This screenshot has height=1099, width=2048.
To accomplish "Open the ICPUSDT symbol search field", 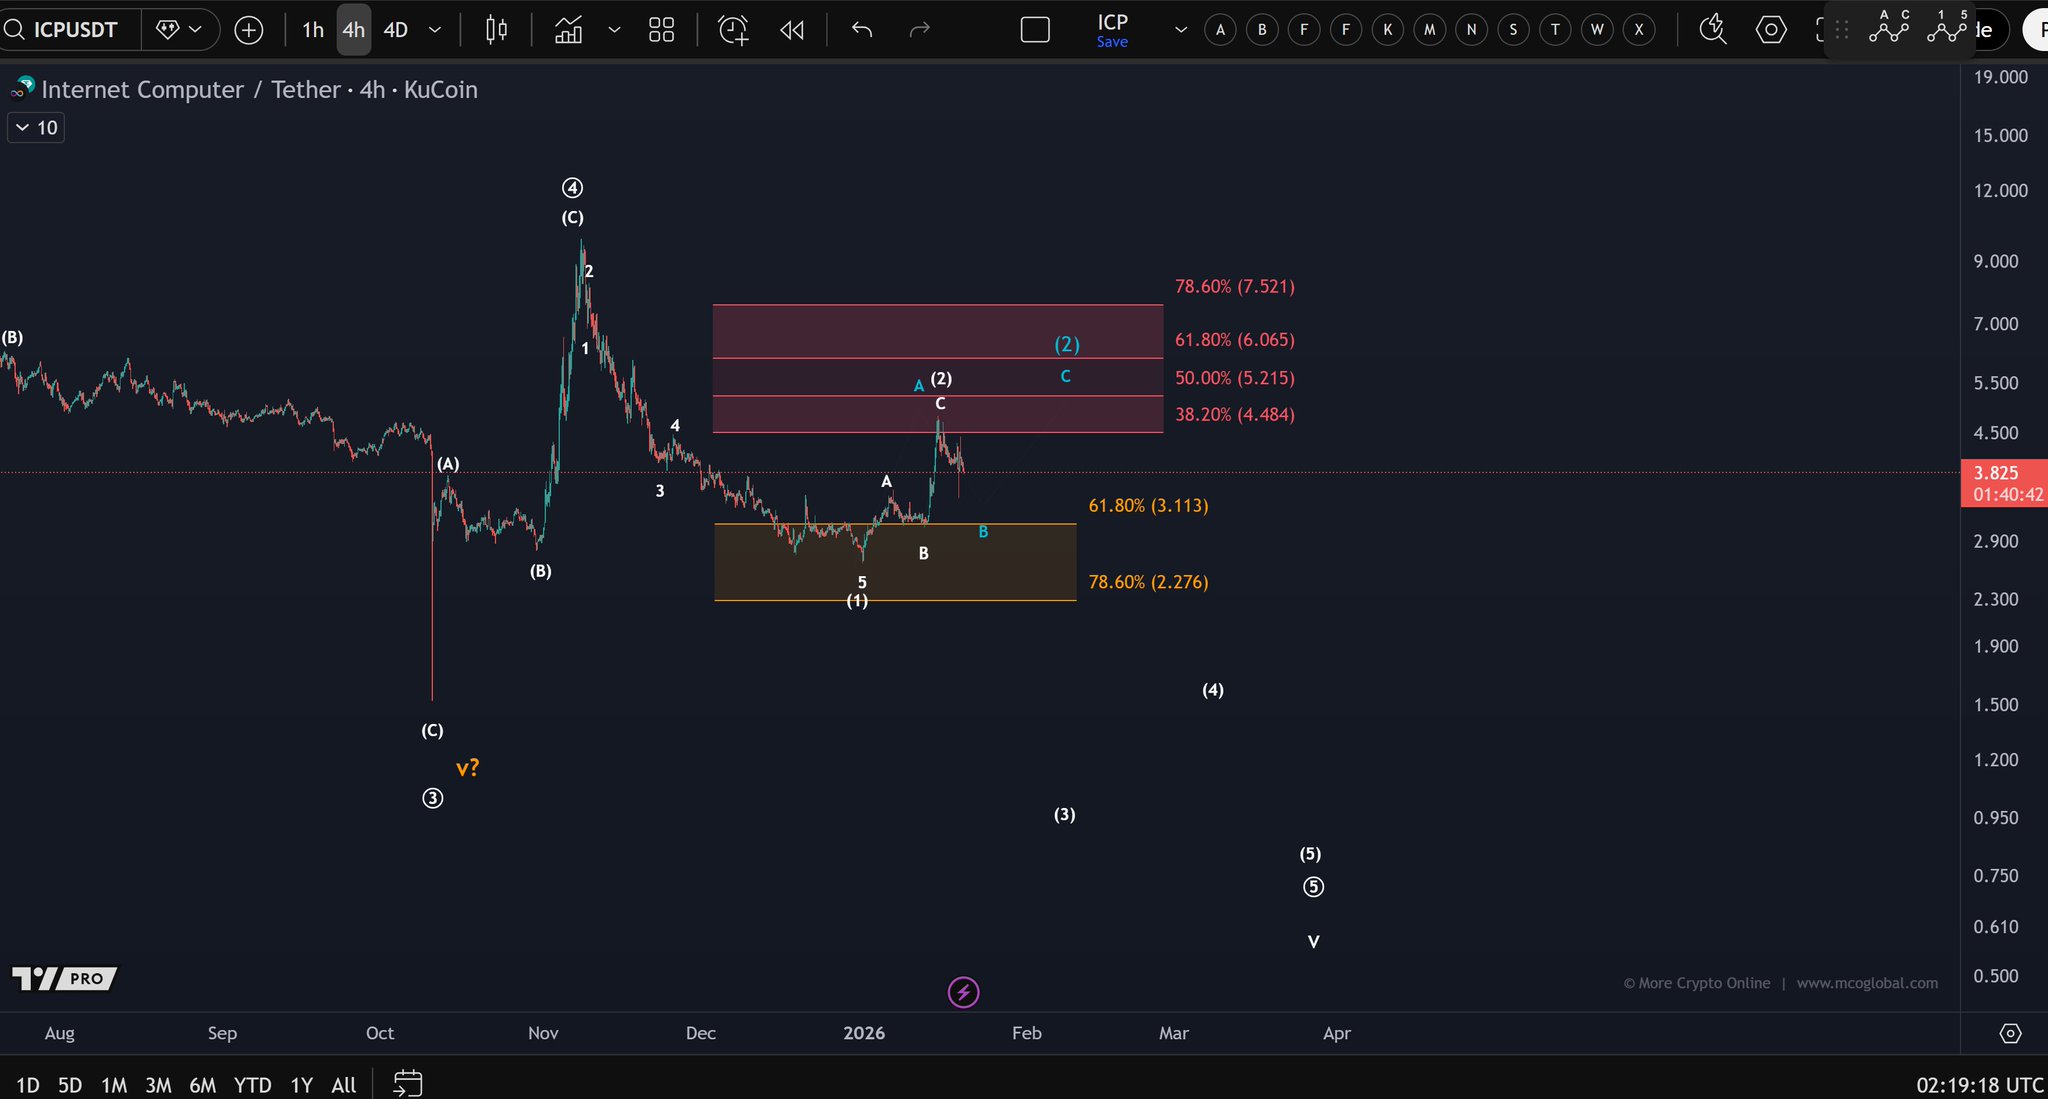I will (x=75, y=30).
